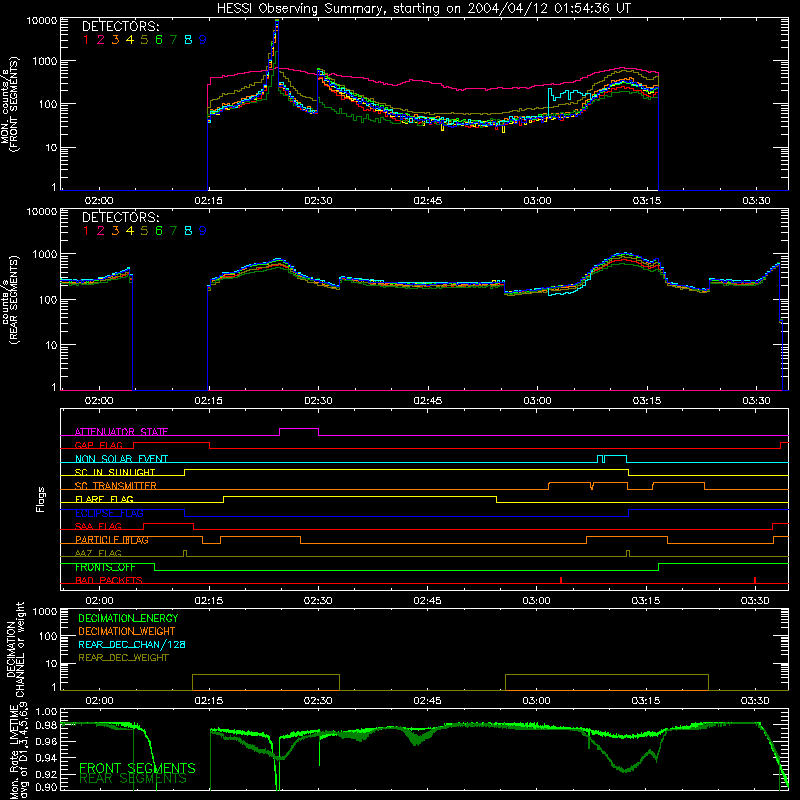This screenshot has height=800, width=800.
Task: Click the PARTICLE_FLAG label
Action: coord(112,540)
